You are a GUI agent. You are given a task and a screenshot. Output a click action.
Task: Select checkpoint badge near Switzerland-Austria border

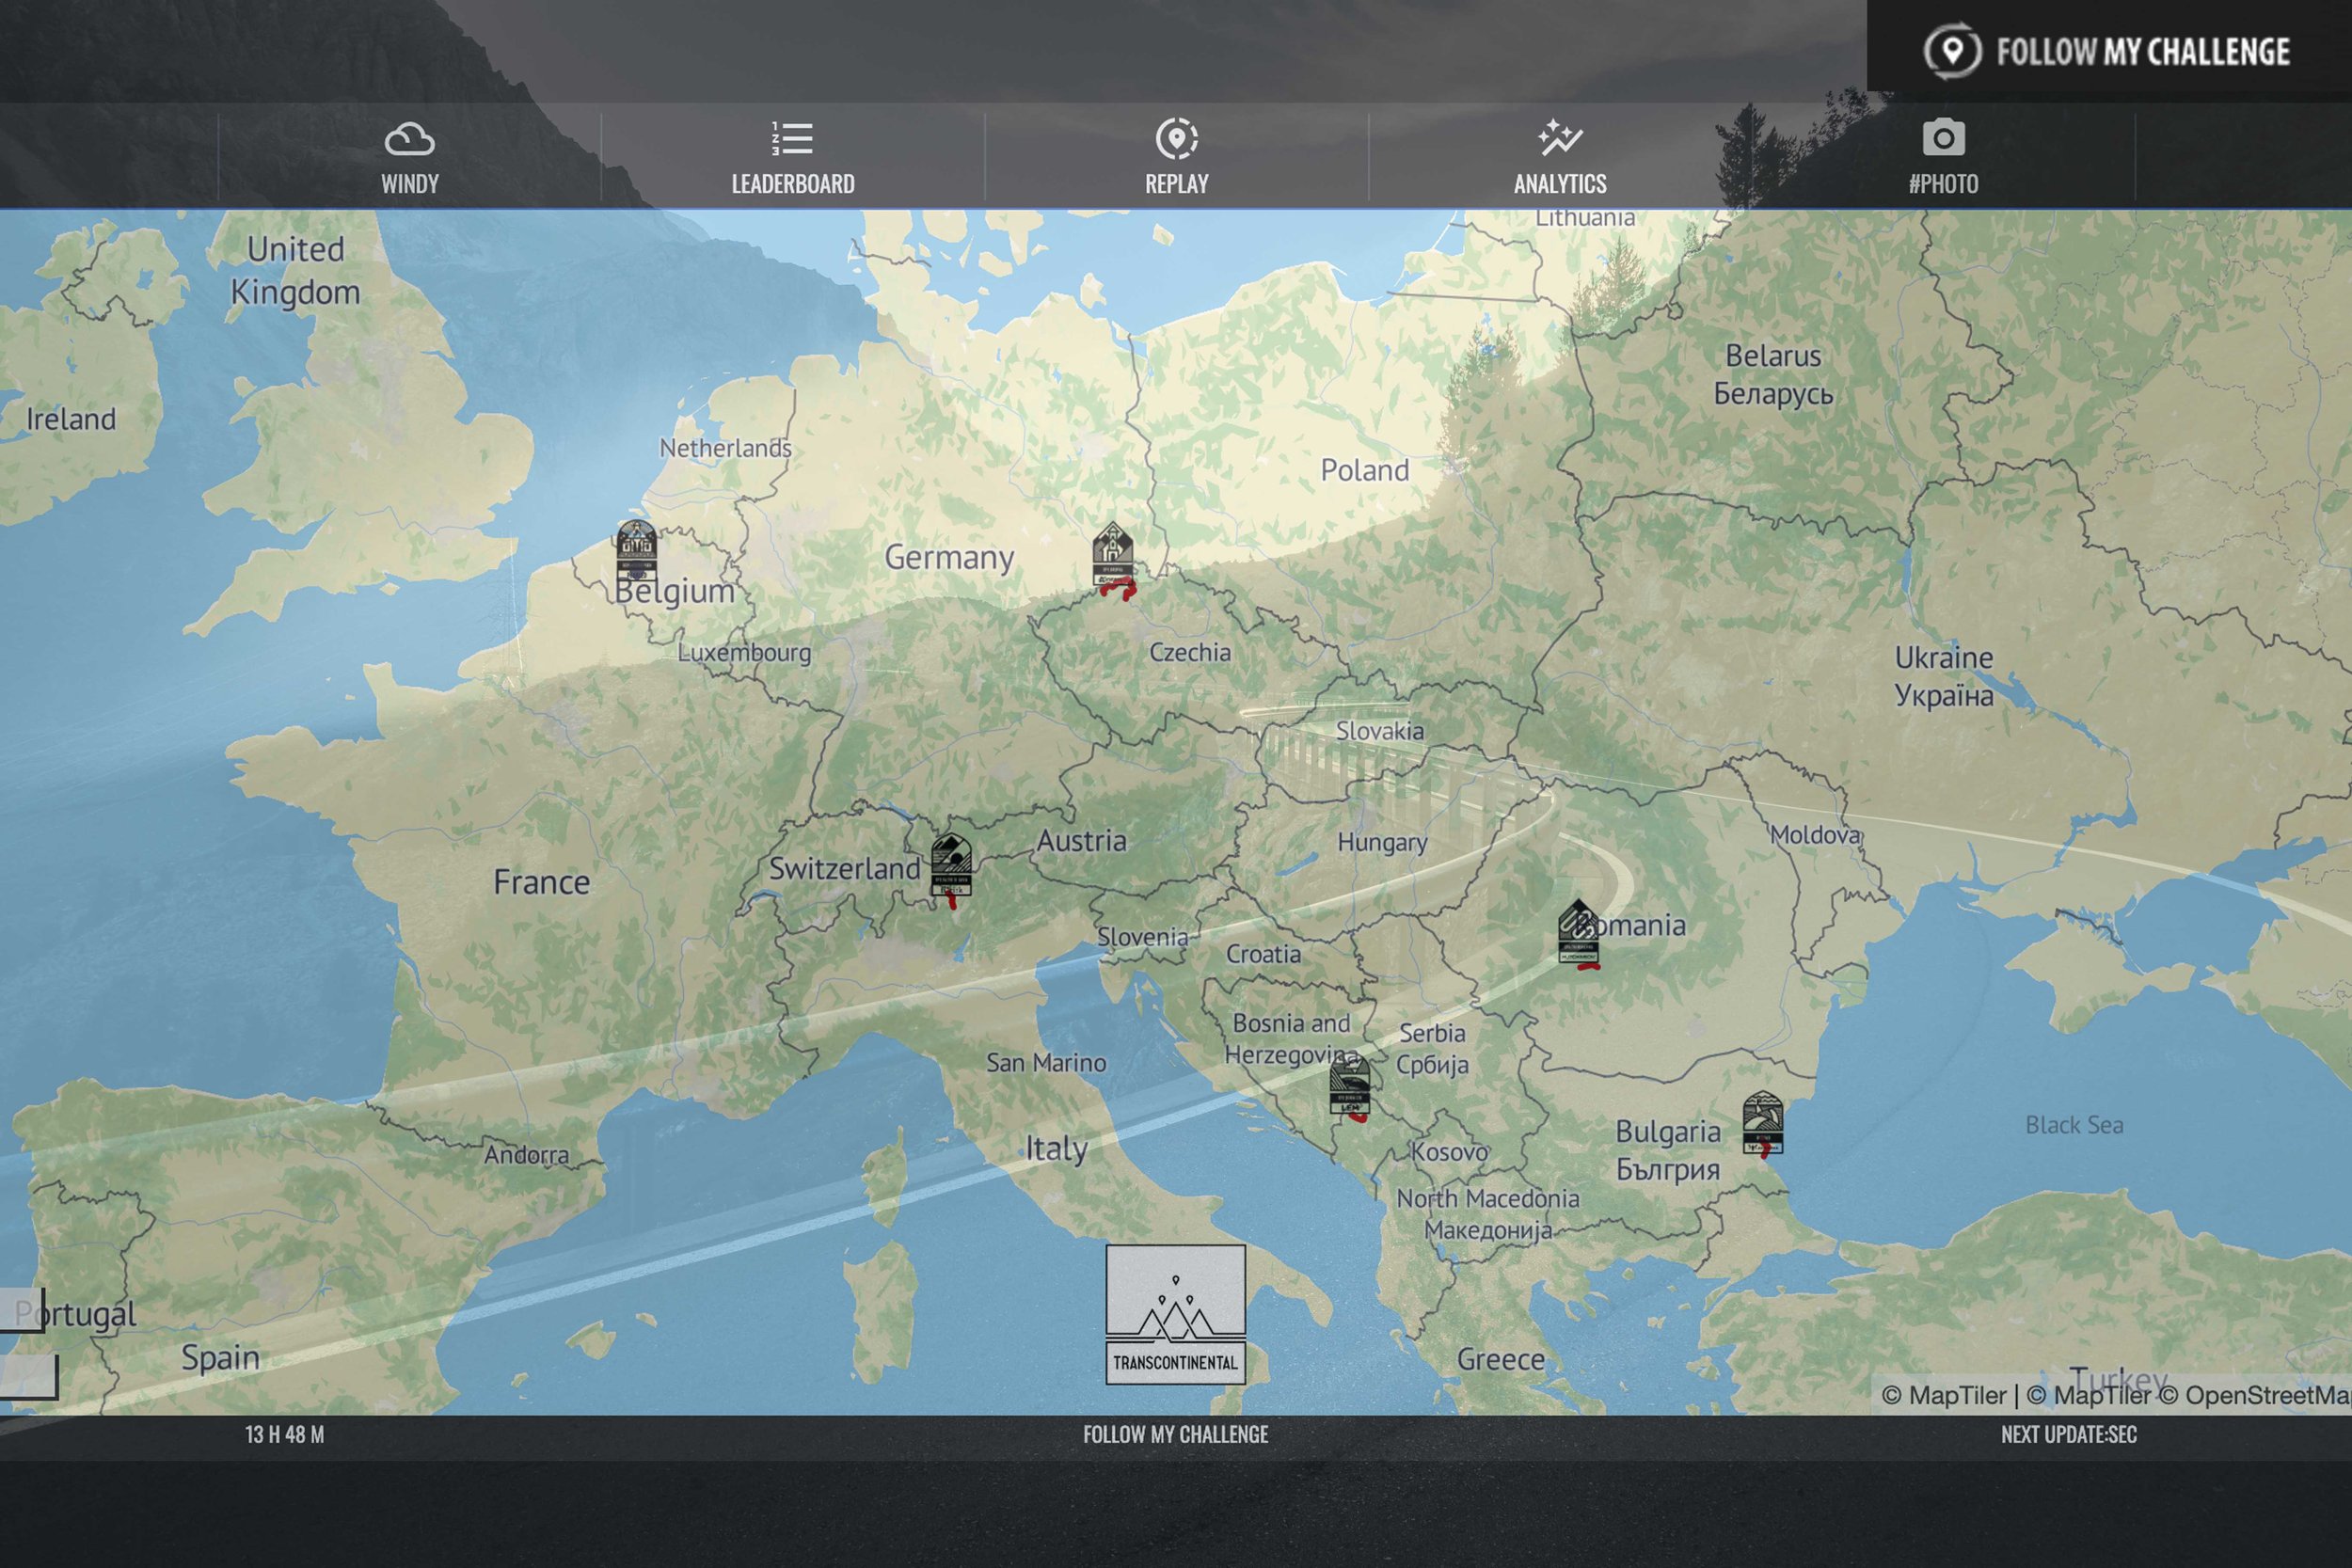[x=950, y=865]
